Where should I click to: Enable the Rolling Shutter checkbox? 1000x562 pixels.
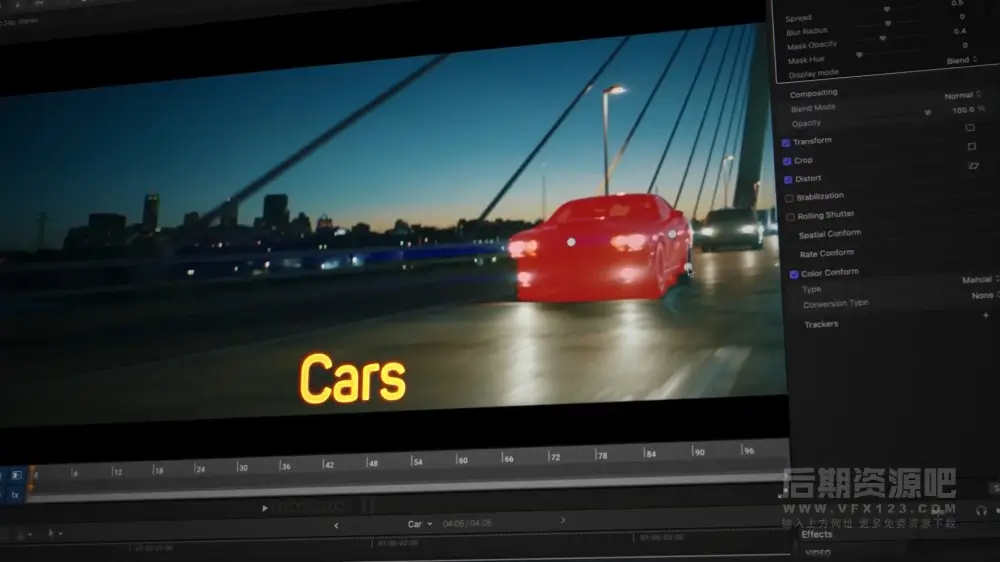click(x=790, y=216)
